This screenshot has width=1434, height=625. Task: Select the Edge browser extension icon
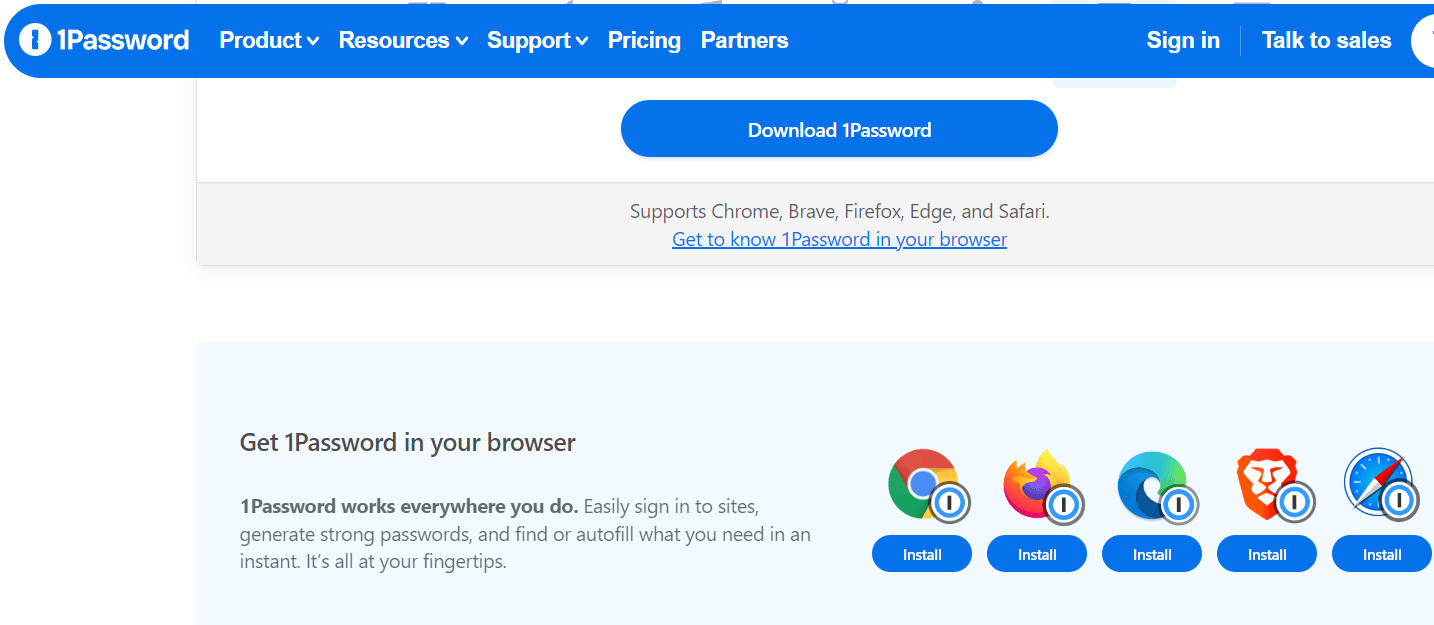[x=1151, y=485]
